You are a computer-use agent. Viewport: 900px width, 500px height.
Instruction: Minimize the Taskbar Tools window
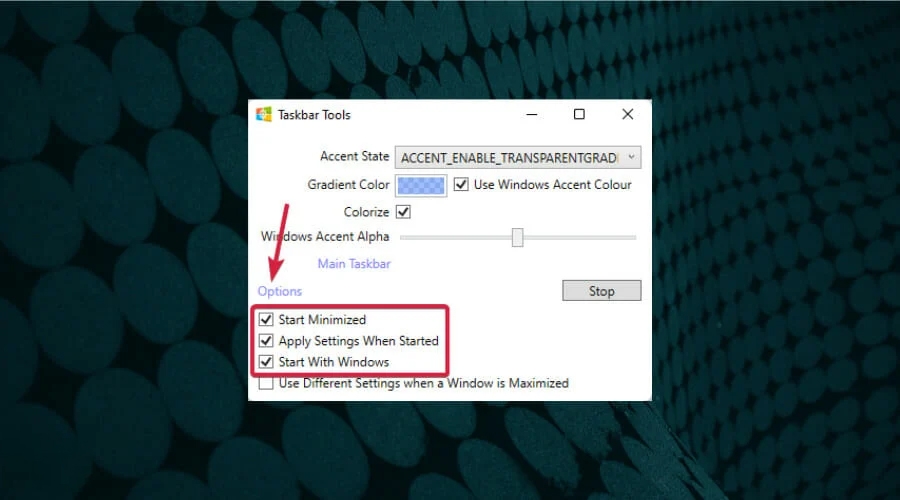(532, 114)
